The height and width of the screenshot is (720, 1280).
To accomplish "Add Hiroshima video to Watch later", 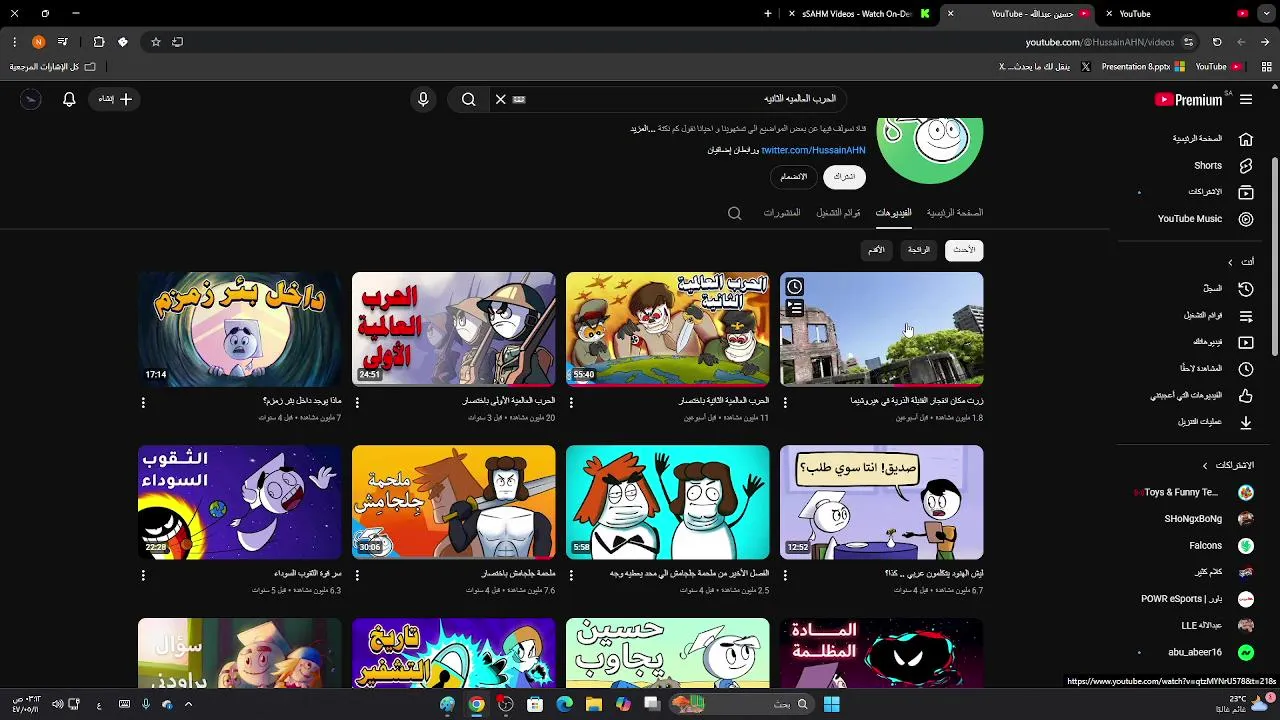I will coord(795,287).
